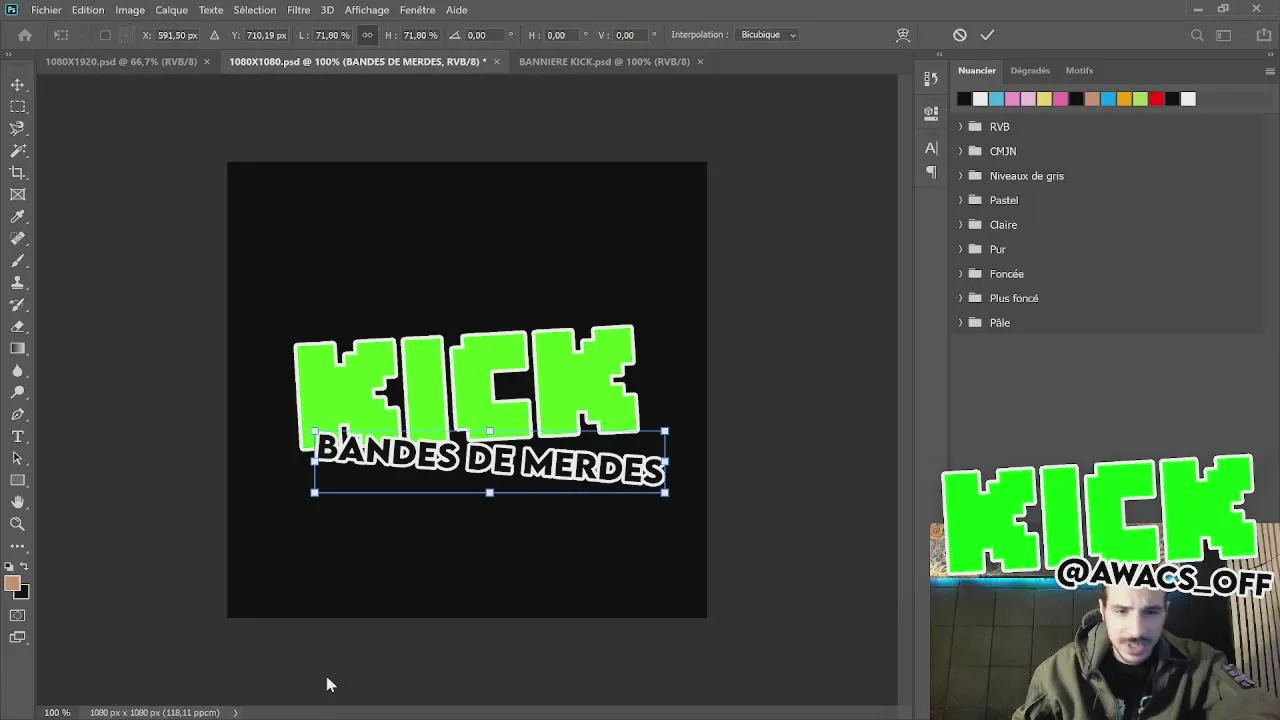Switch to the Dégradés tab
Viewport: 1280px width, 720px height.
[x=1030, y=71]
